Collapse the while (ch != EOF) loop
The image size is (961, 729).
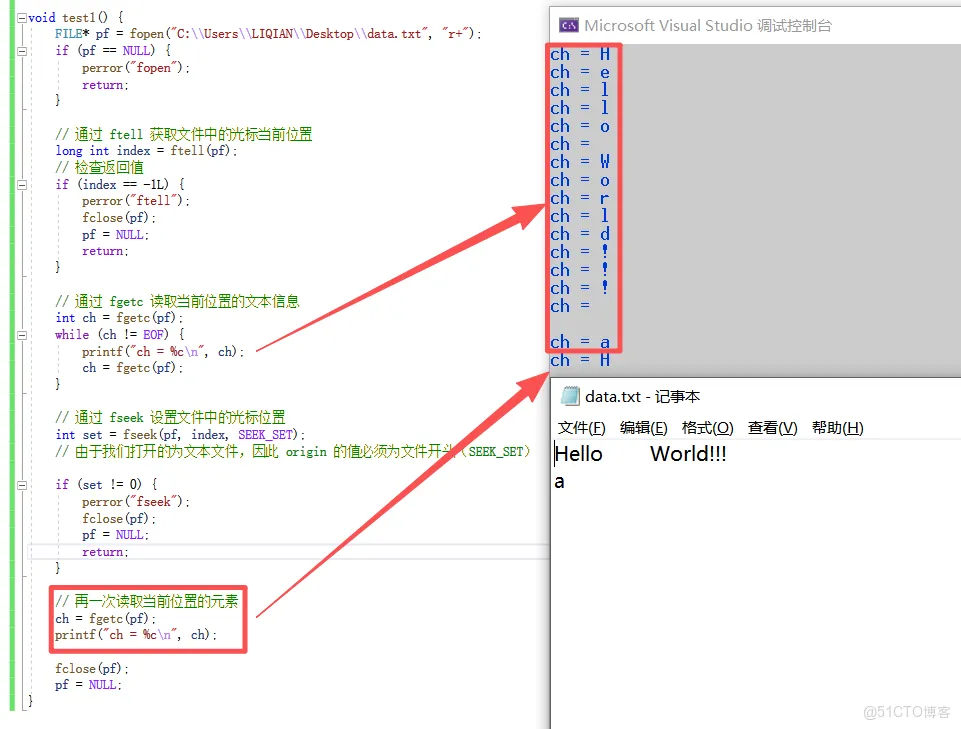(x=21, y=335)
